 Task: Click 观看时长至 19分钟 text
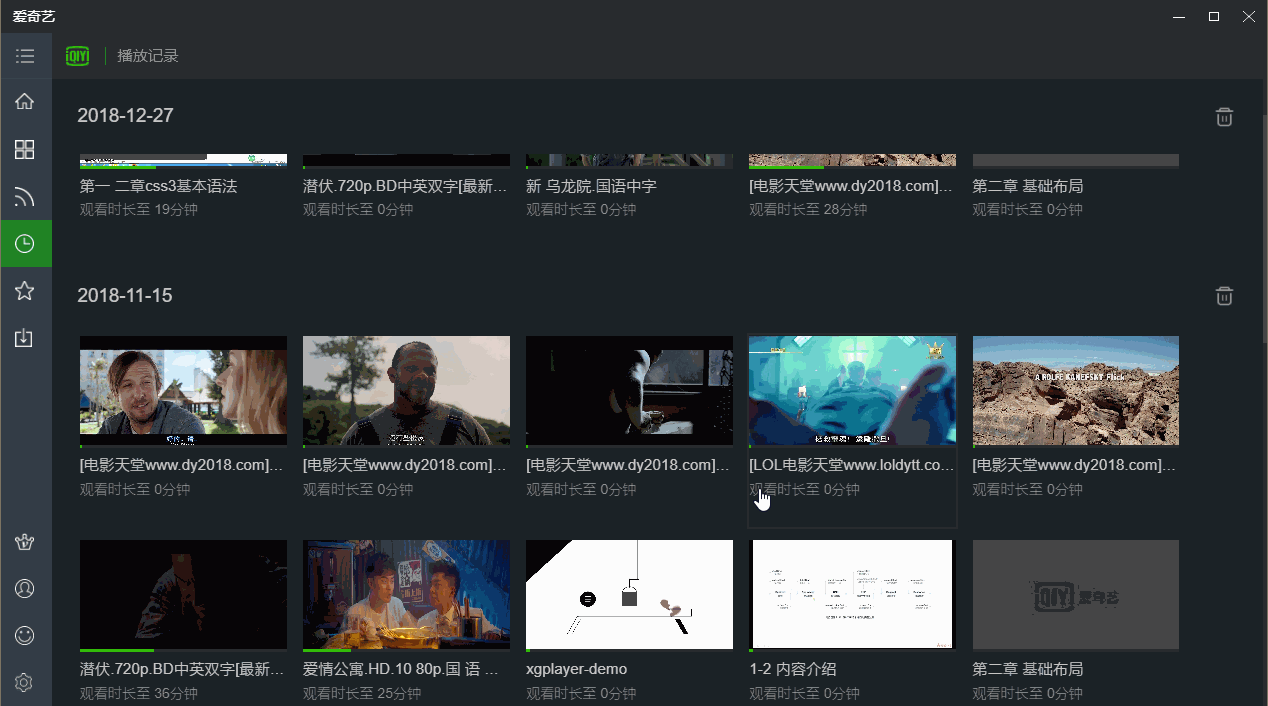pos(139,210)
